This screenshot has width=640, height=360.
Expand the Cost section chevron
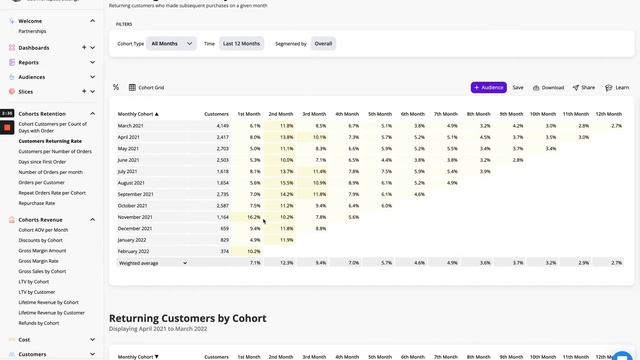[x=93, y=340]
